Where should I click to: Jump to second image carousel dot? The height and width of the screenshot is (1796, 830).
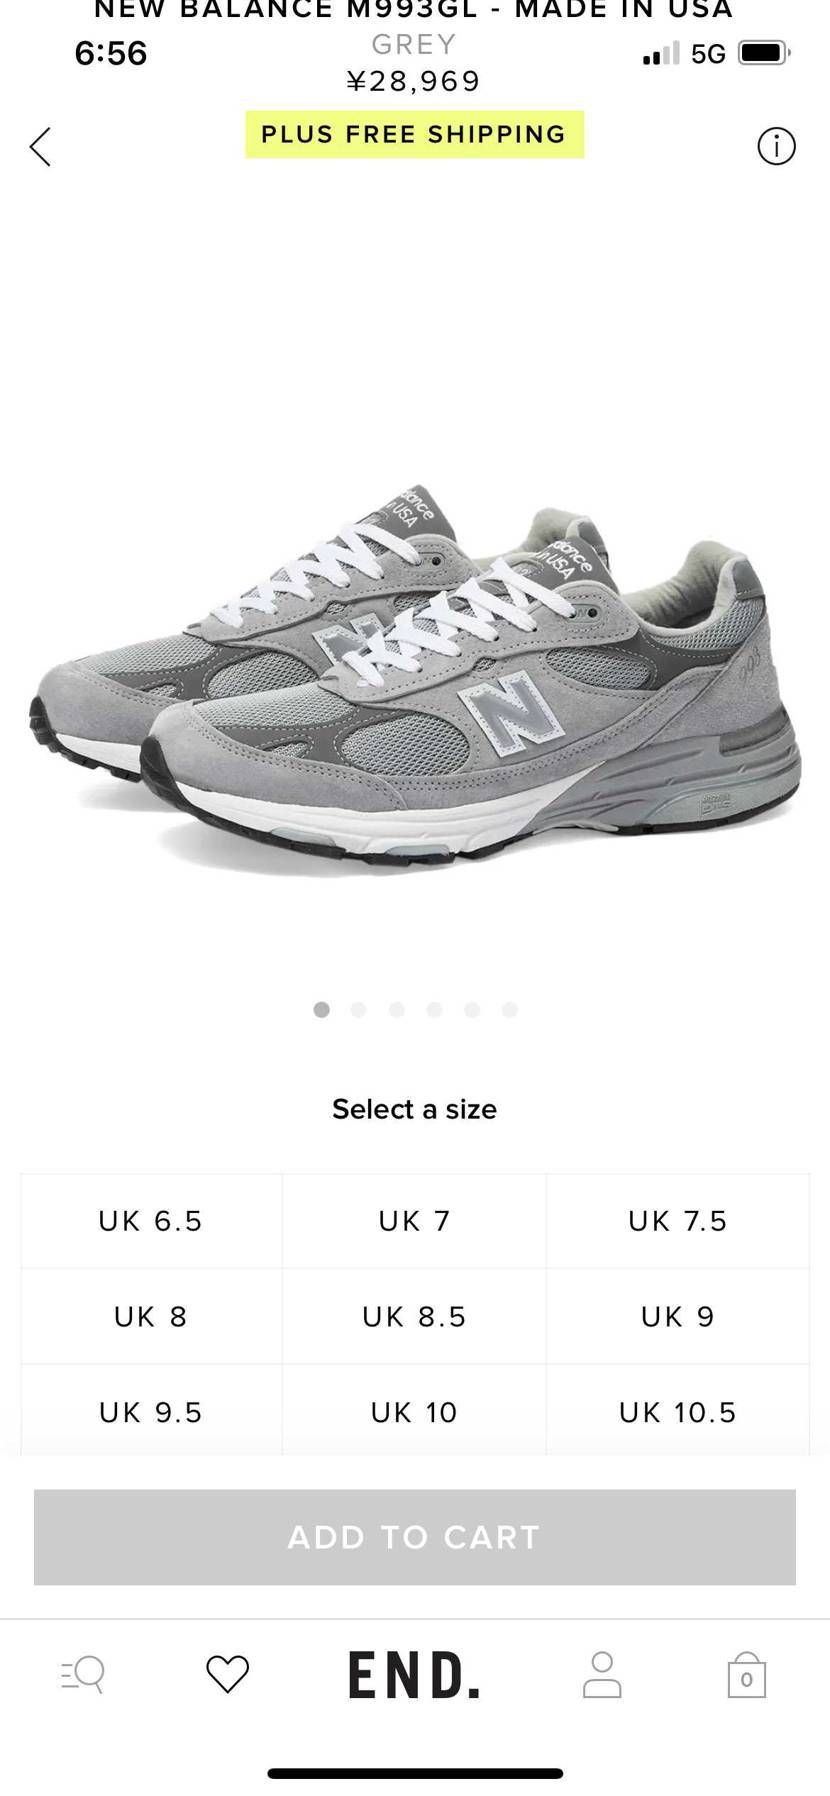[x=359, y=1010]
